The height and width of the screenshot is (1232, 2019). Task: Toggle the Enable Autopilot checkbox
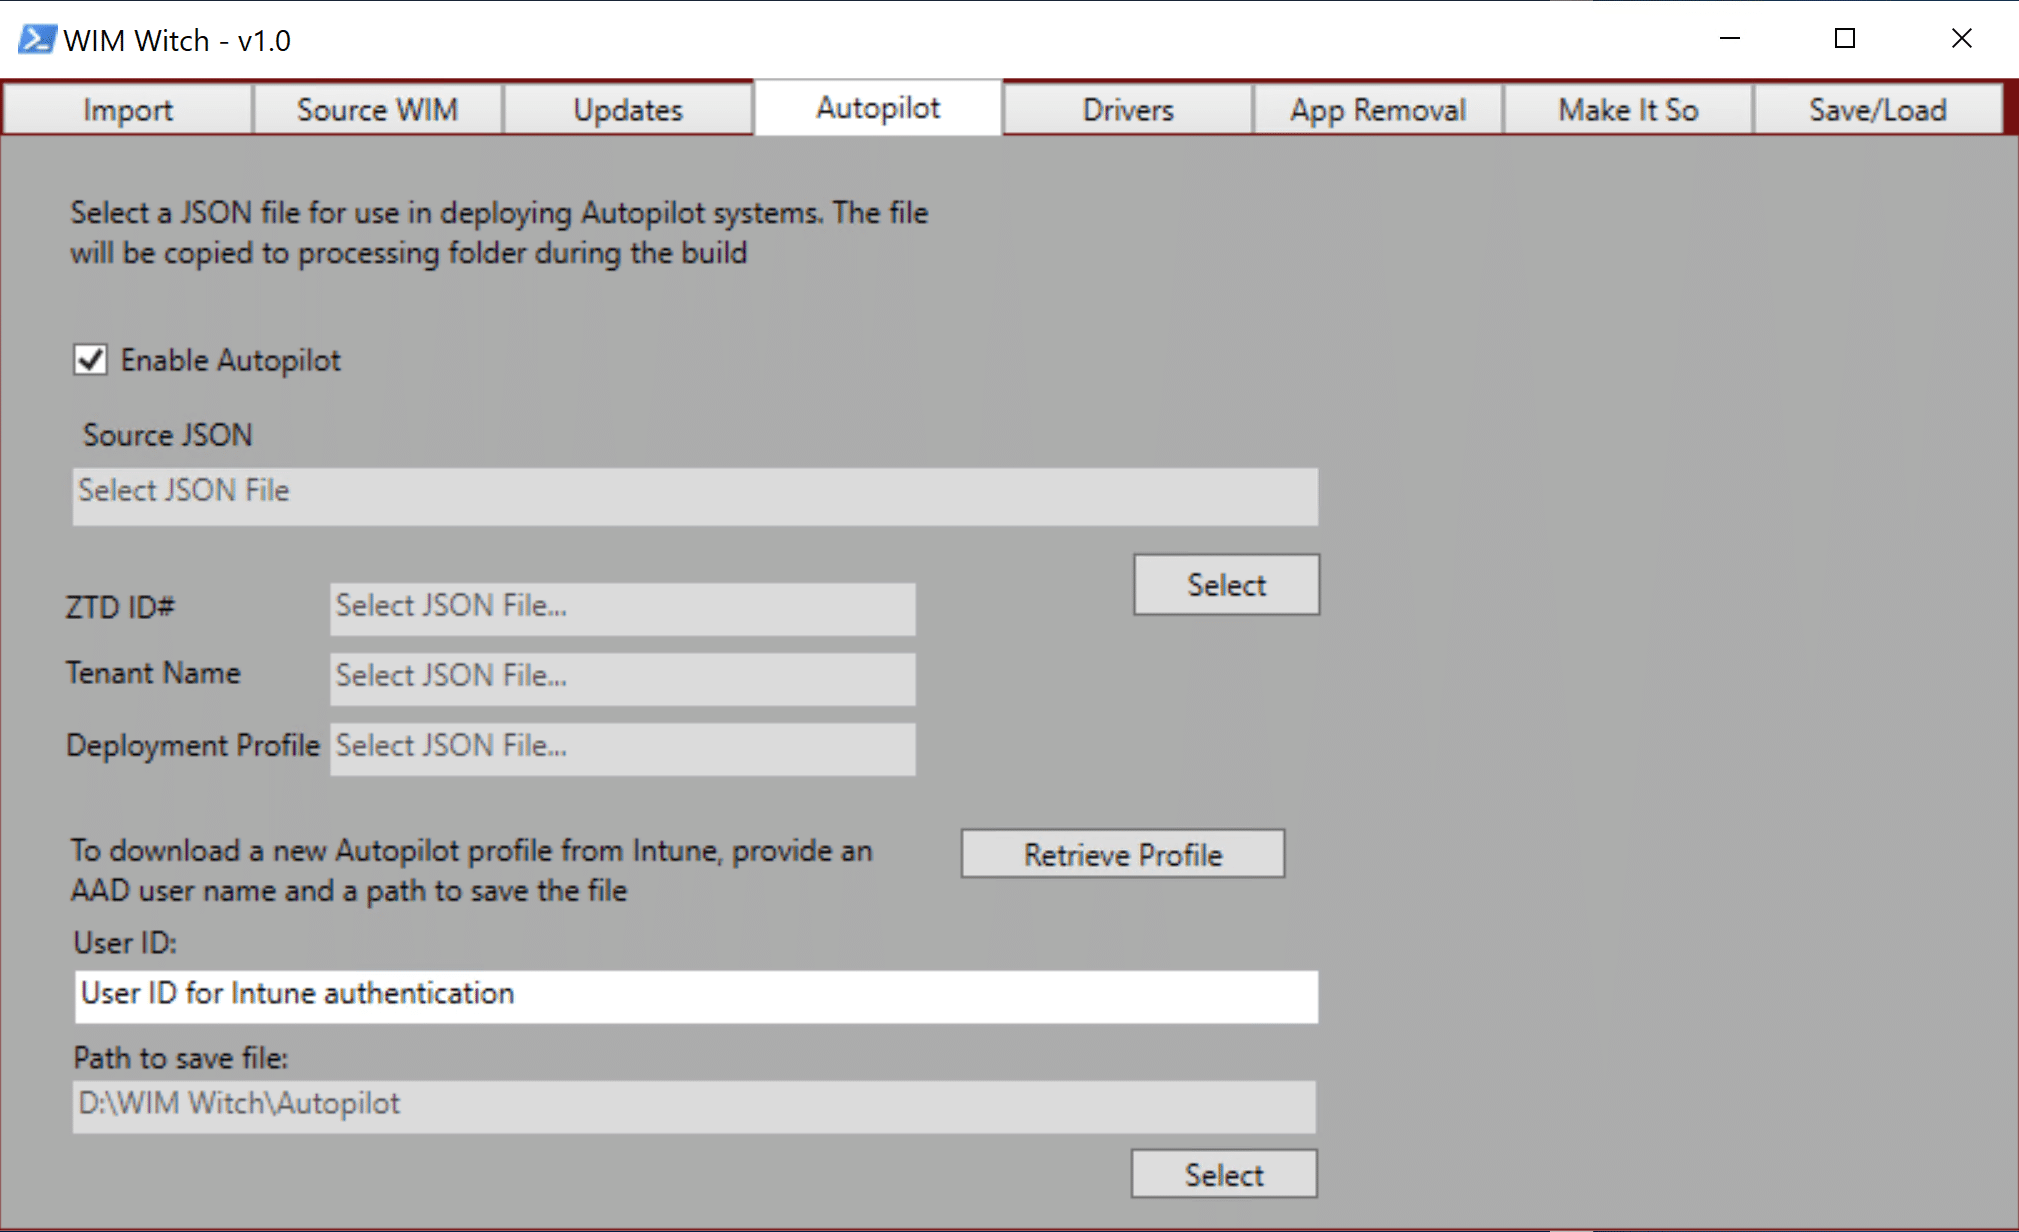coord(90,359)
